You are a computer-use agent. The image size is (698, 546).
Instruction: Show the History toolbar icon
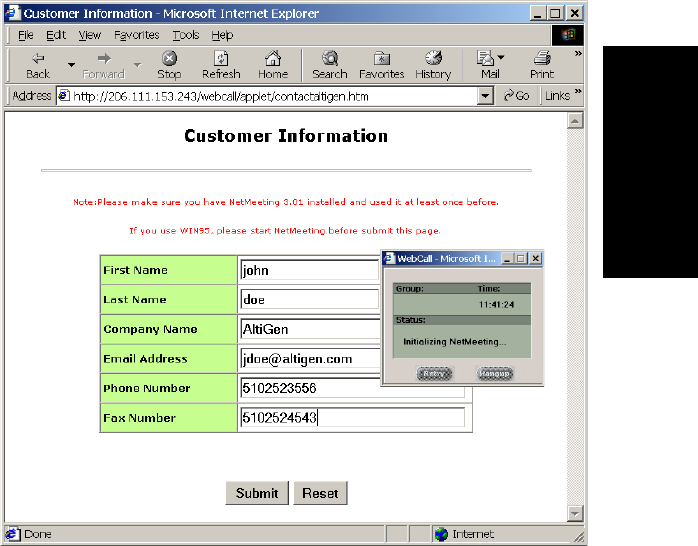click(433, 59)
